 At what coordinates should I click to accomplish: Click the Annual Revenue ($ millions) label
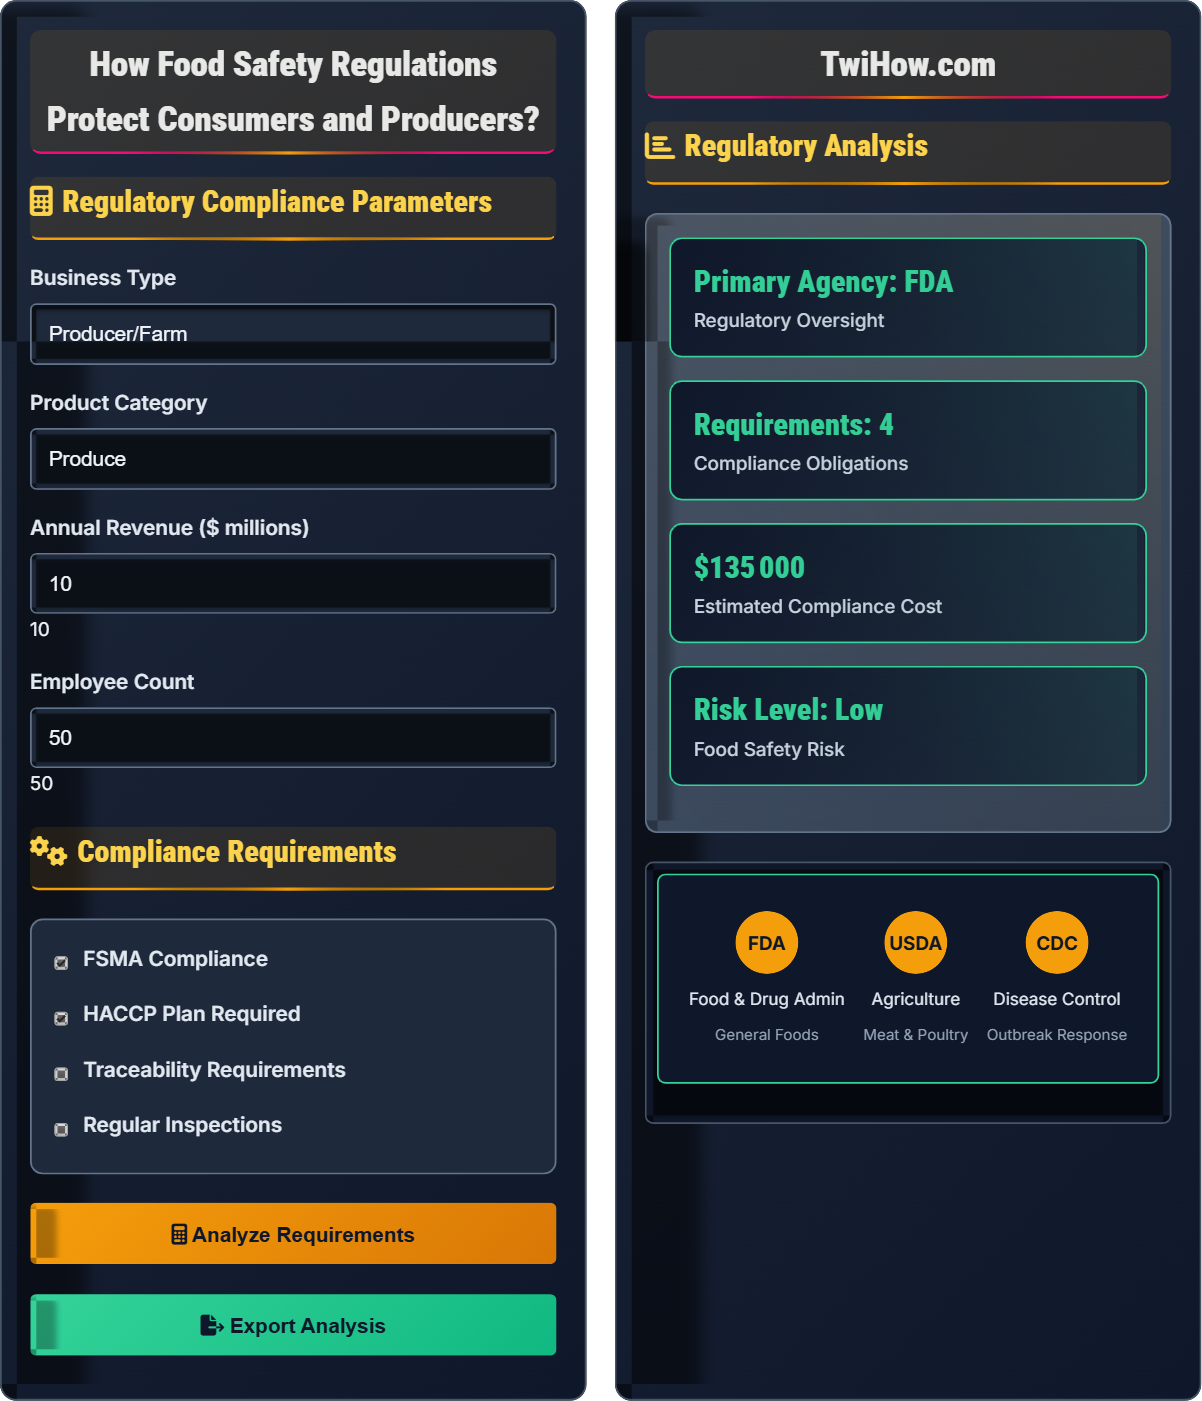coord(170,528)
